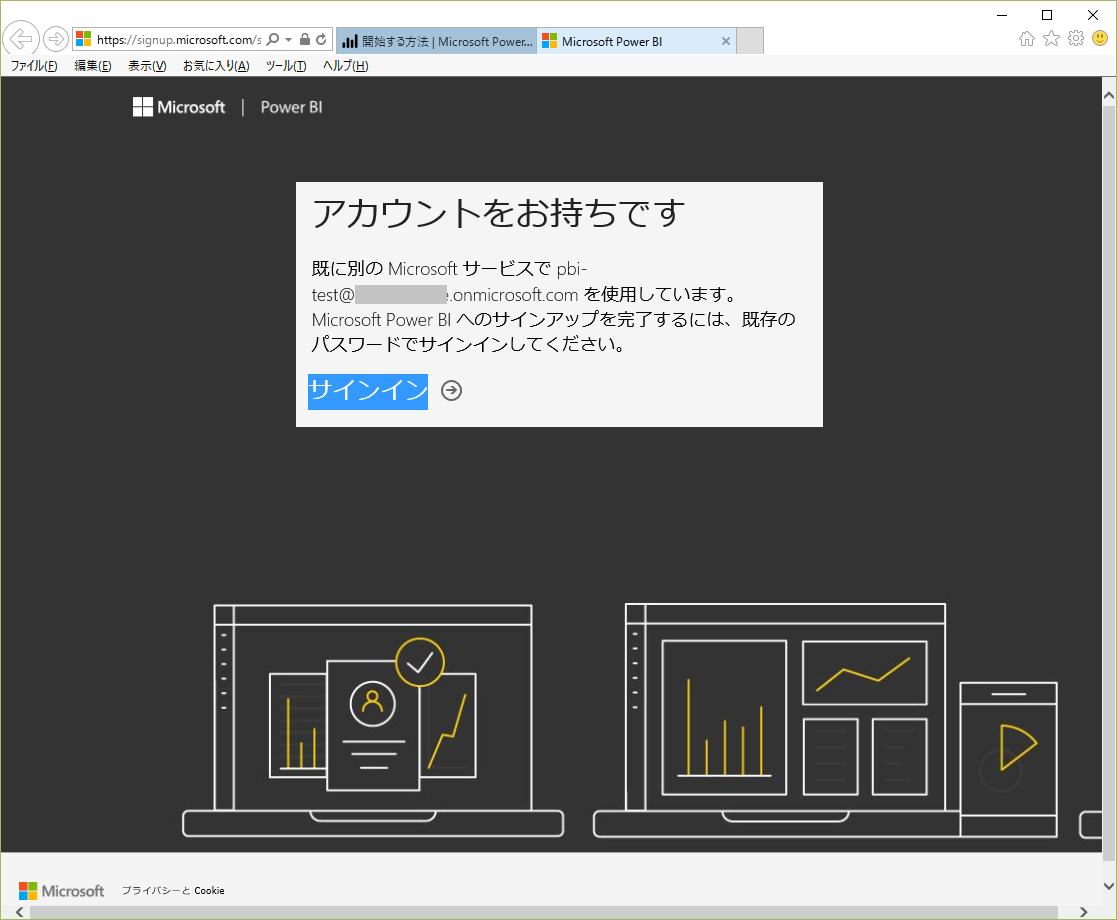Click the search magnifier in address bar
Viewport: 1117px width, 920px height.
coord(273,39)
